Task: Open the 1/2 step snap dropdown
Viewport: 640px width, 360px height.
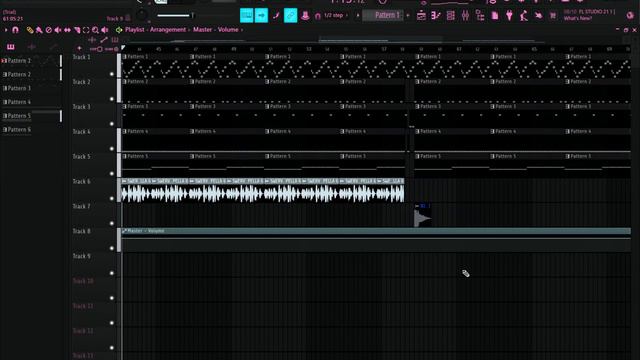Action: (x=336, y=16)
